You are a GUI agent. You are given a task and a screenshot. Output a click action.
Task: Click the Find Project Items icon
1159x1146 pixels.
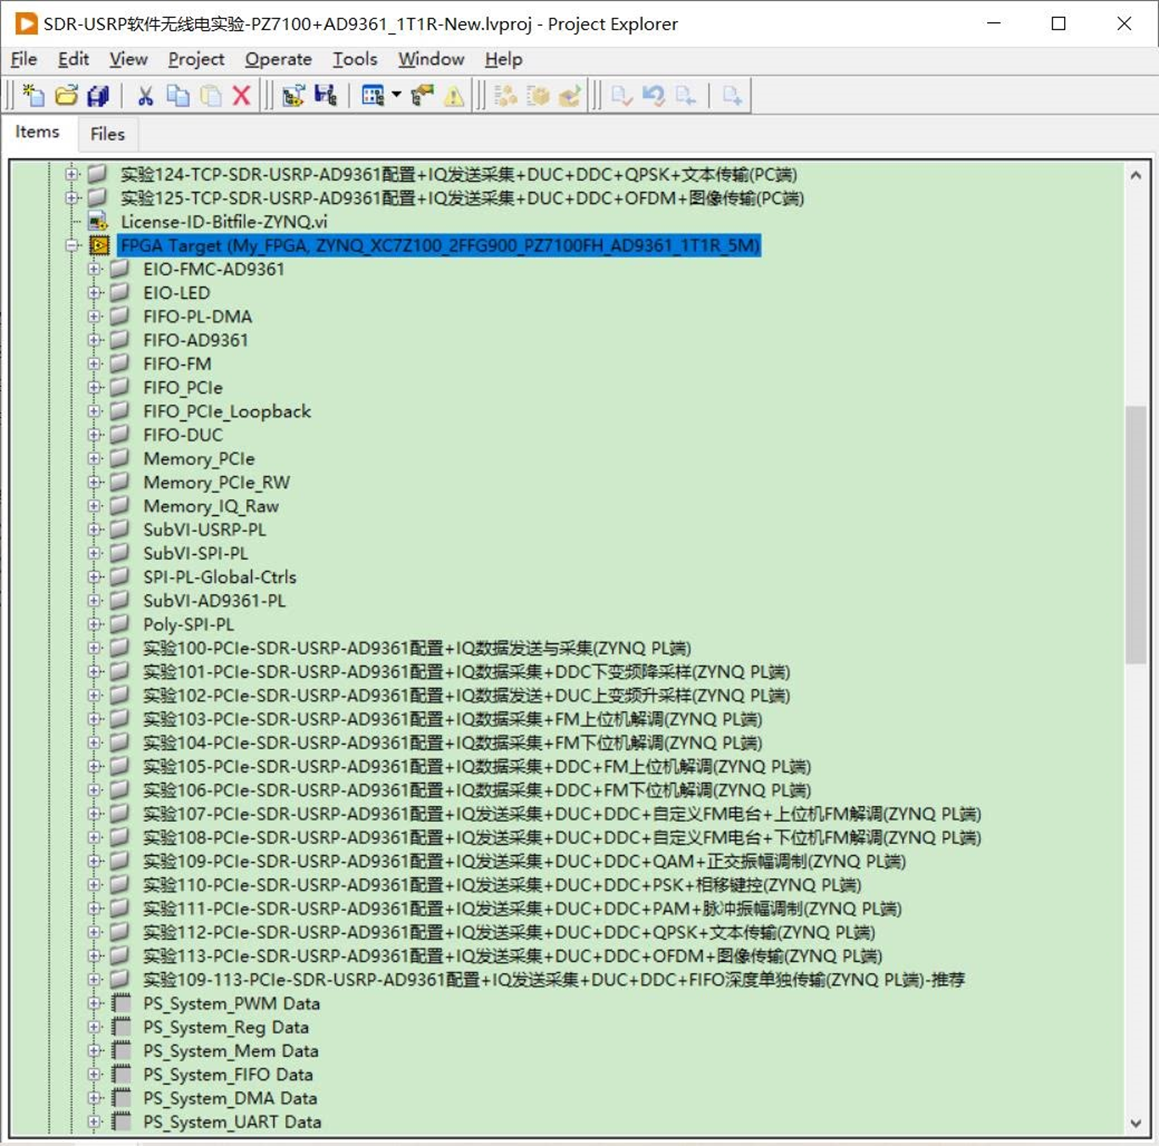pos(423,95)
